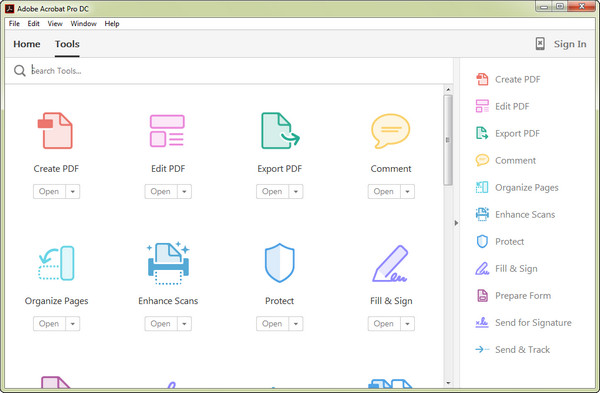The image size is (600, 393).
Task: Click Open button under Create PDF
Action: (49, 191)
